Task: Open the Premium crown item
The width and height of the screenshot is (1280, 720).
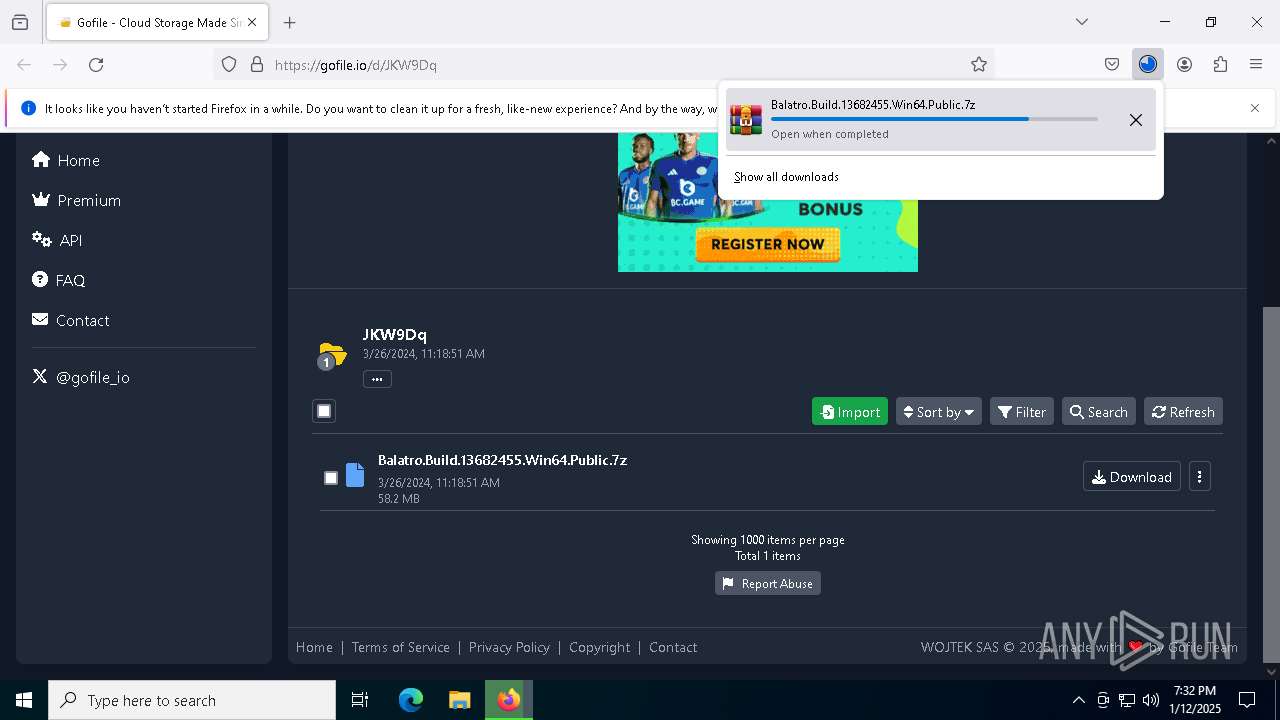Action: [x=76, y=200]
